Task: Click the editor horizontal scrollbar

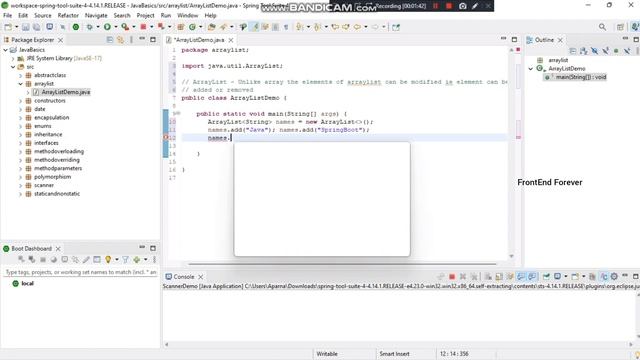Action: click(x=342, y=264)
